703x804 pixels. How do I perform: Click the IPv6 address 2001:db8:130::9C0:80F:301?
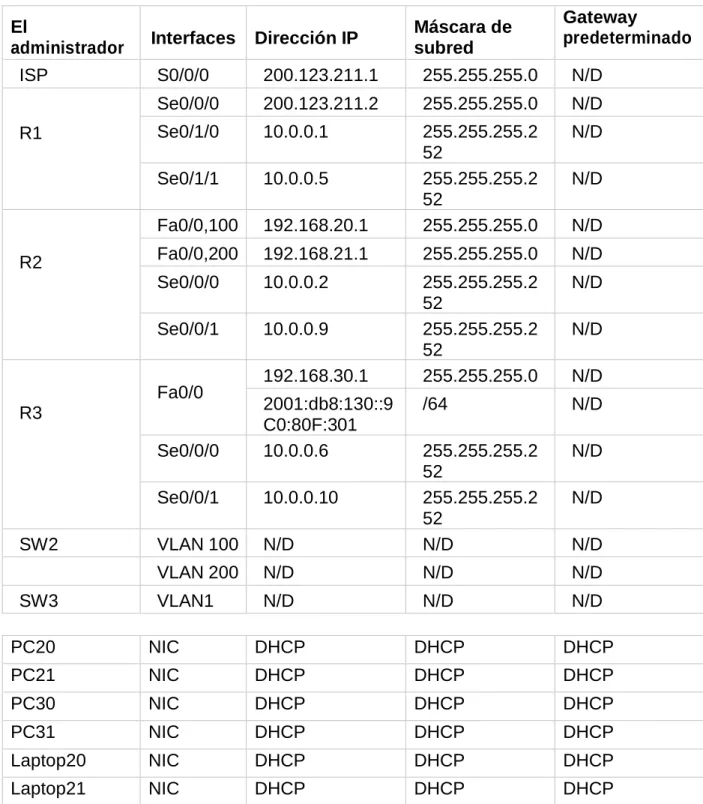[x=326, y=412]
